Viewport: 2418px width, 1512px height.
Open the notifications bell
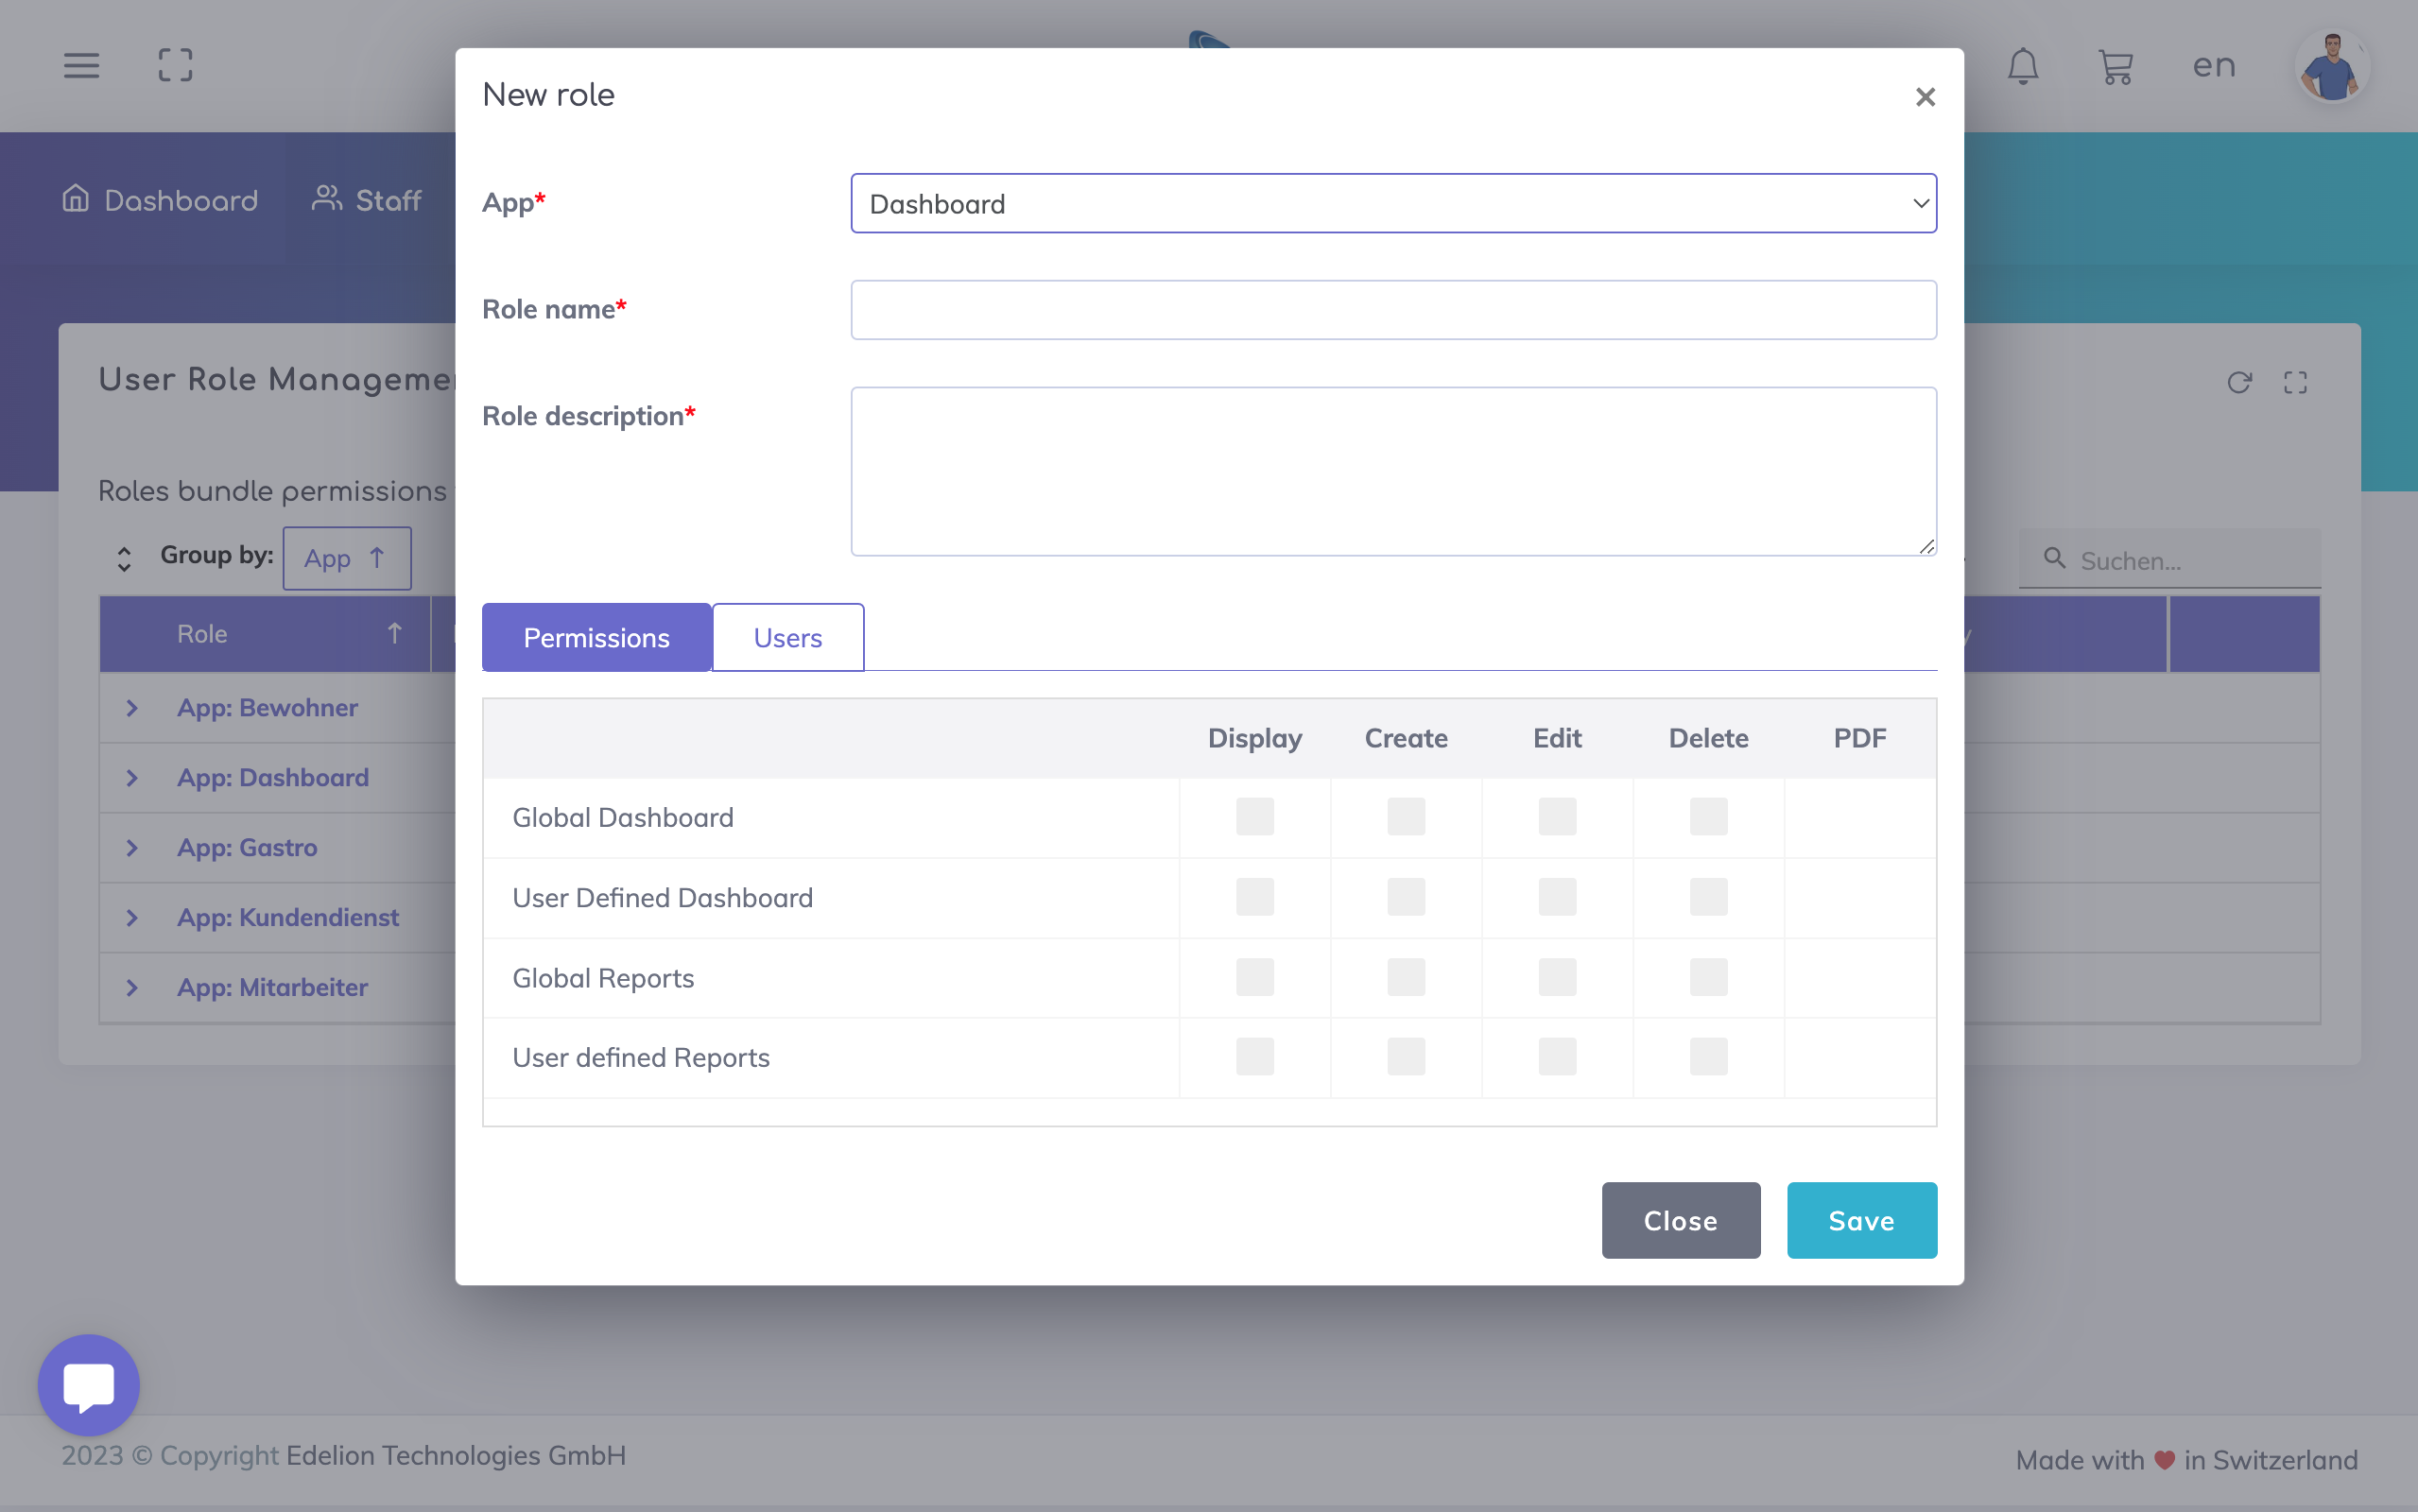(2022, 66)
